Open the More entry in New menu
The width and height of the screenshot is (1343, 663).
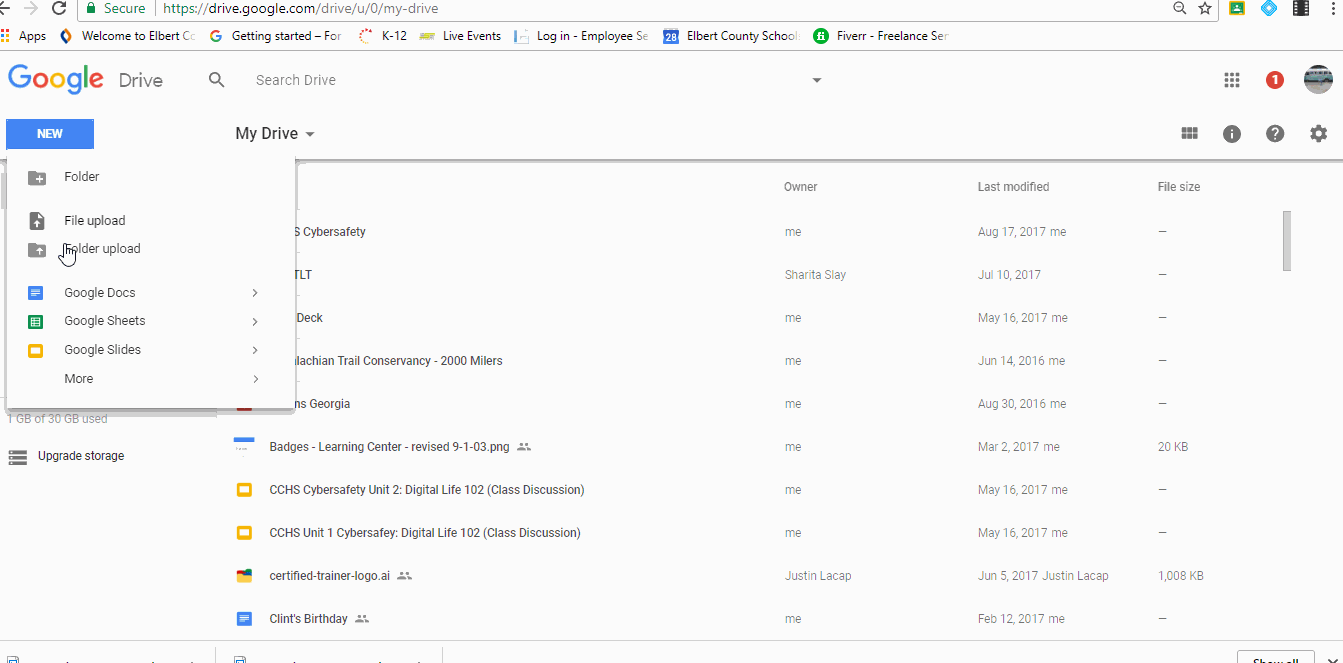(150, 379)
